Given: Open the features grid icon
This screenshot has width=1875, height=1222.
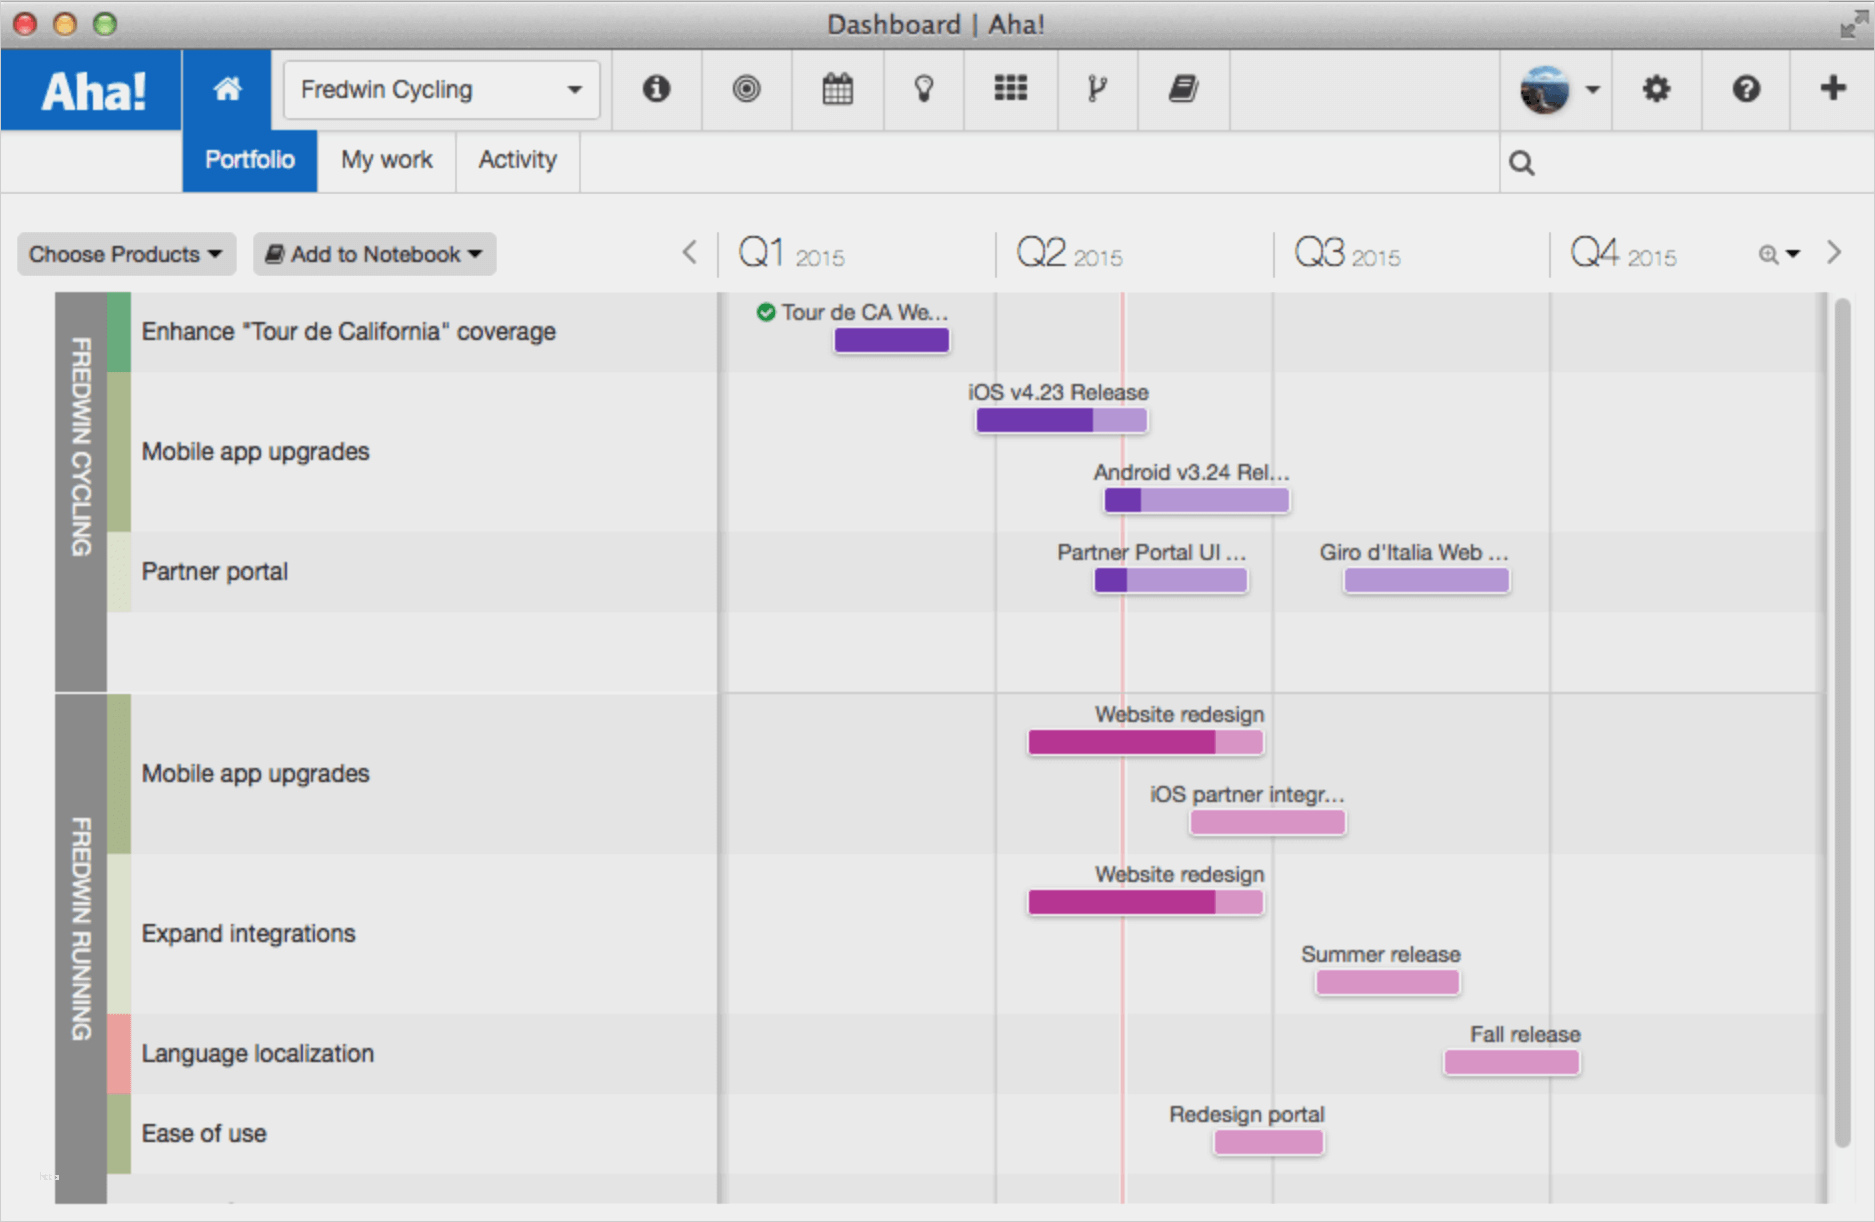Looking at the screenshot, I should (x=1010, y=90).
